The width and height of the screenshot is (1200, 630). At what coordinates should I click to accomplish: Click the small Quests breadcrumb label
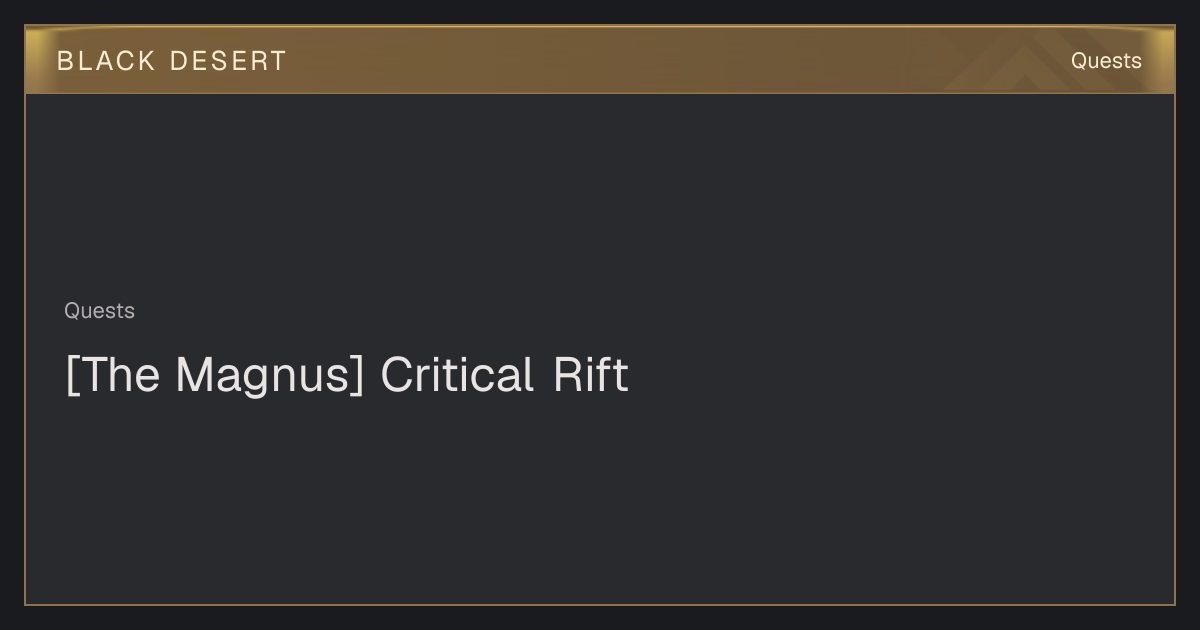pyautogui.click(x=99, y=311)
